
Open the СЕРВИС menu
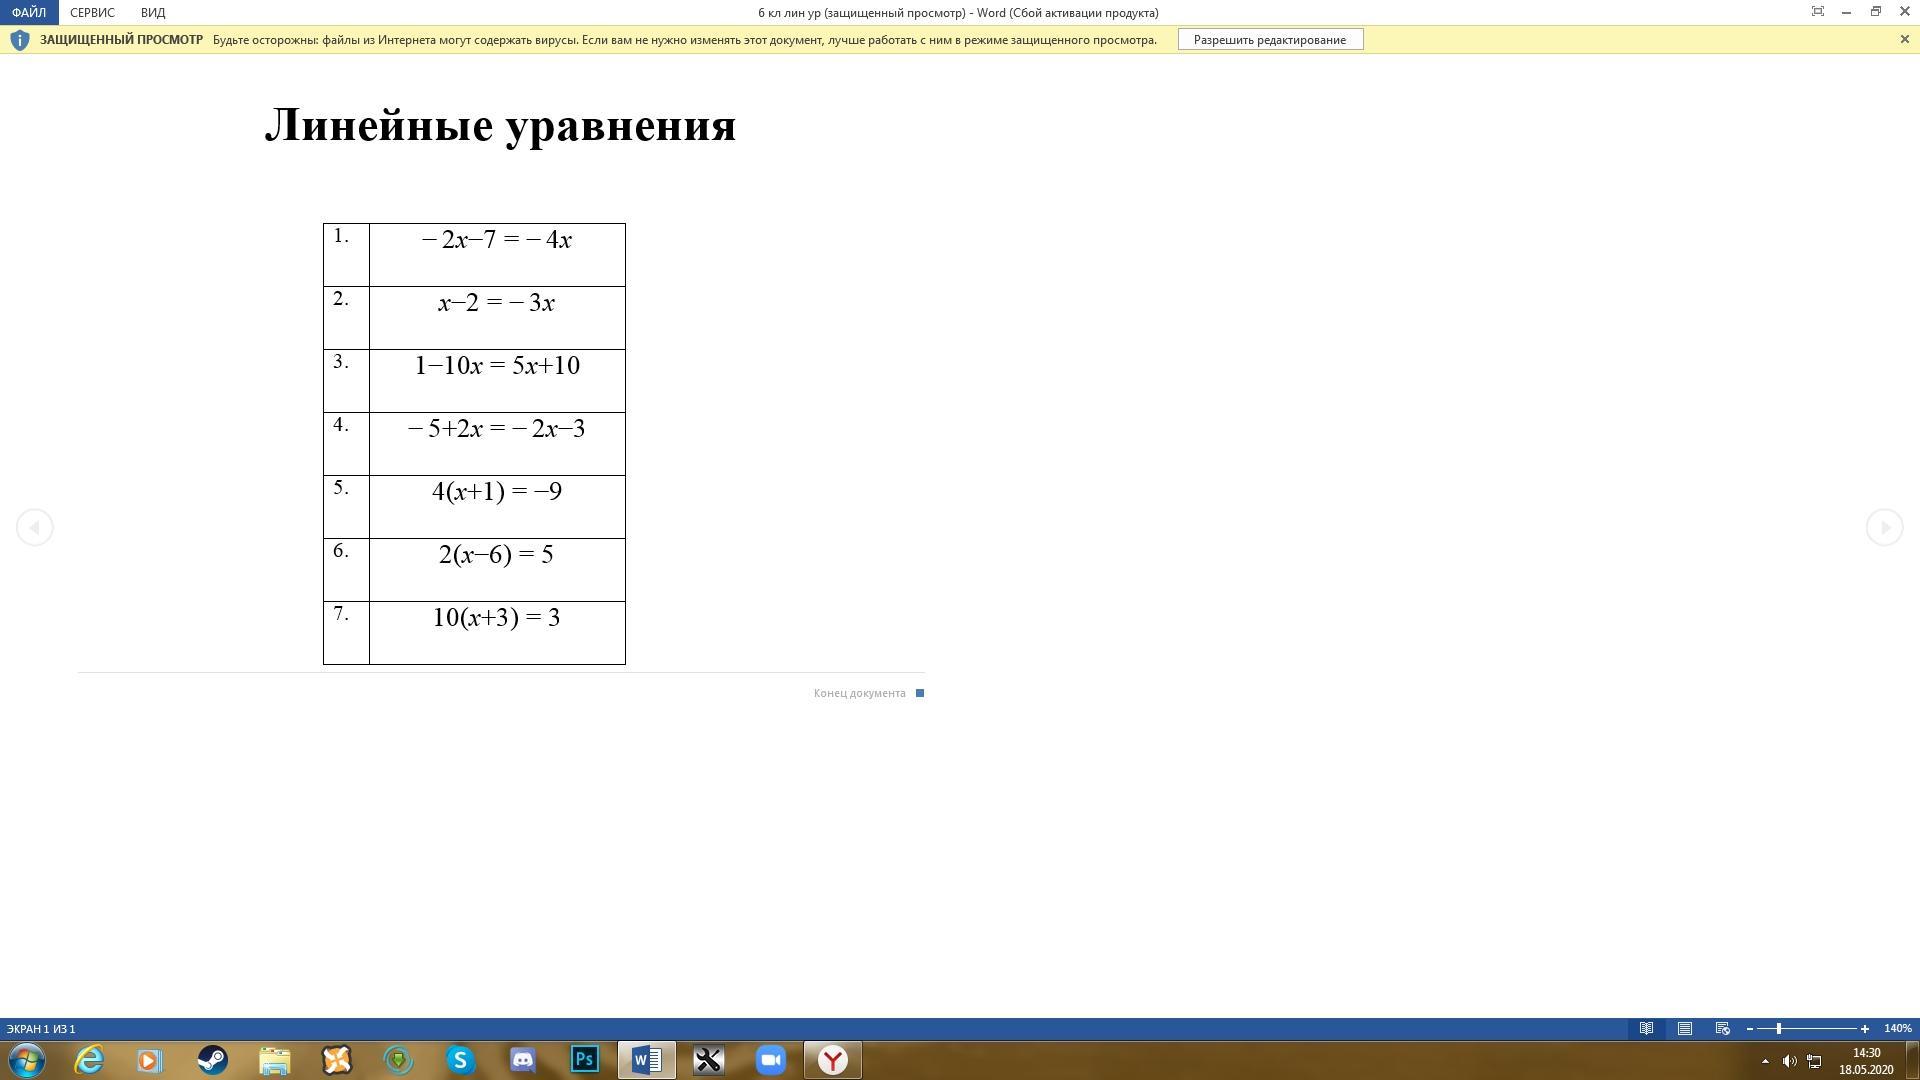pyautogui.click(x=92, y=13)
